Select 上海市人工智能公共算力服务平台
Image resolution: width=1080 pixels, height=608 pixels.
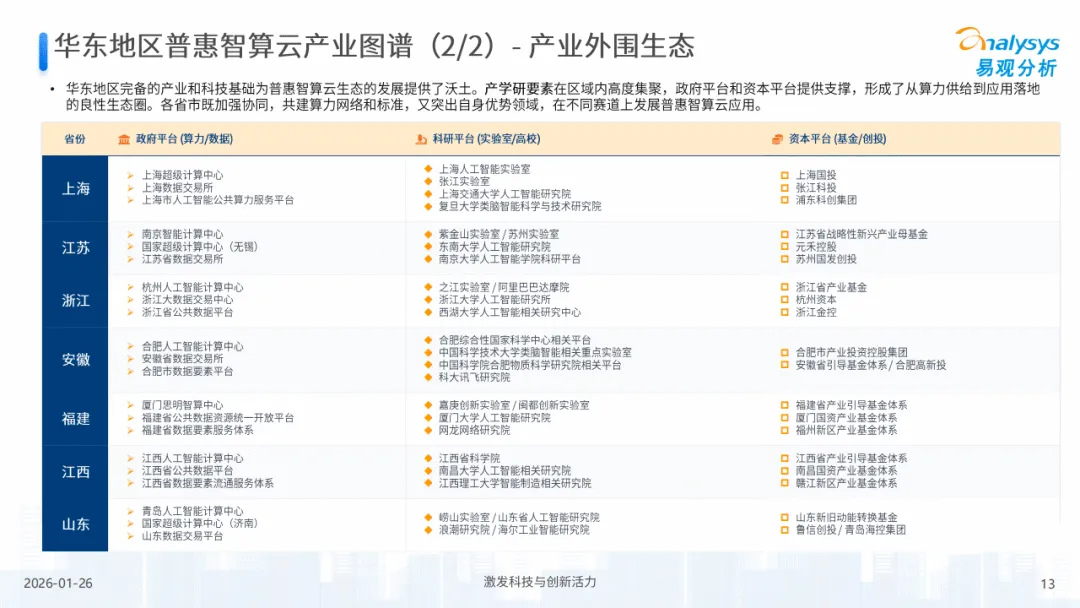[218, 200]
